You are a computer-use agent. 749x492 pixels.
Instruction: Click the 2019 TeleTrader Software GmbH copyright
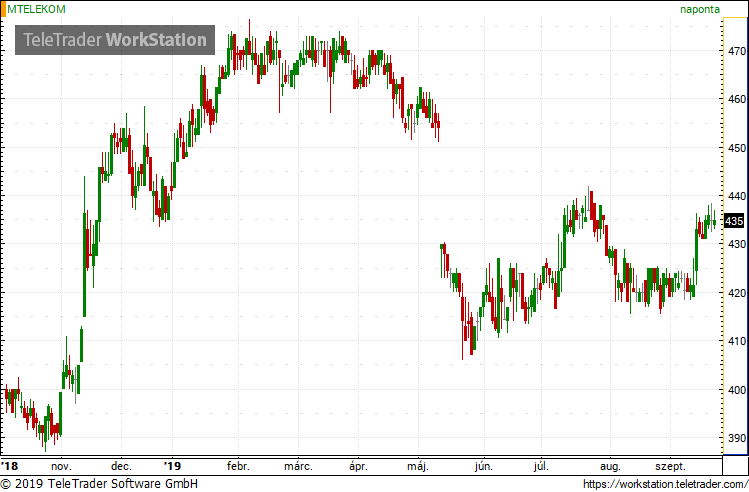pos(99,484)
